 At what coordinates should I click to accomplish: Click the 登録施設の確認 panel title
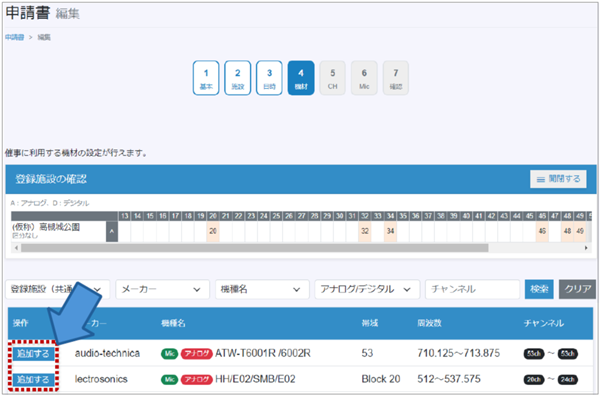51,179
